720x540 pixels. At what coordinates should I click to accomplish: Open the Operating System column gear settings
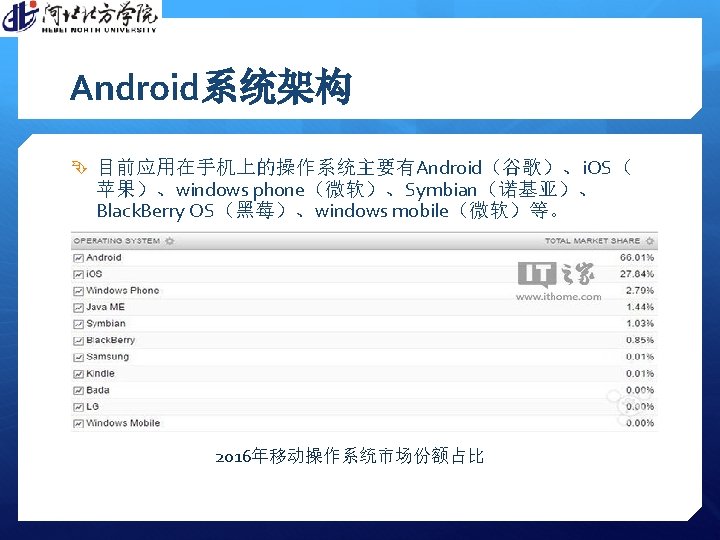pos(170,241)
